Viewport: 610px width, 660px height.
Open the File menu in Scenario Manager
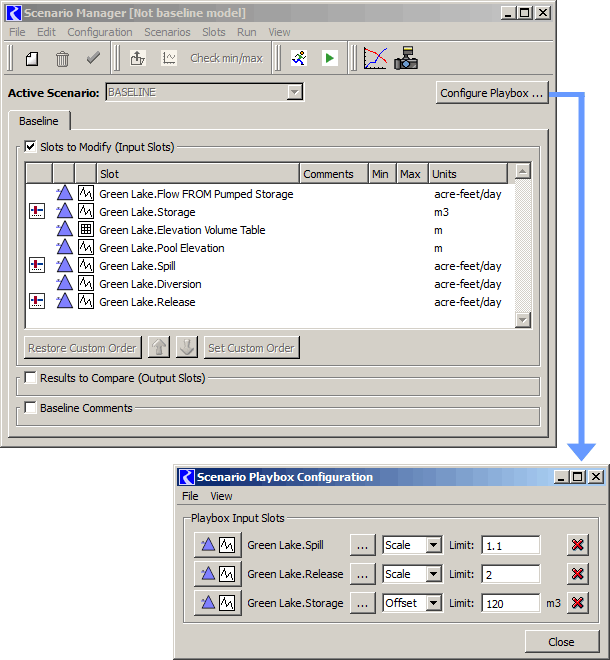17,32
